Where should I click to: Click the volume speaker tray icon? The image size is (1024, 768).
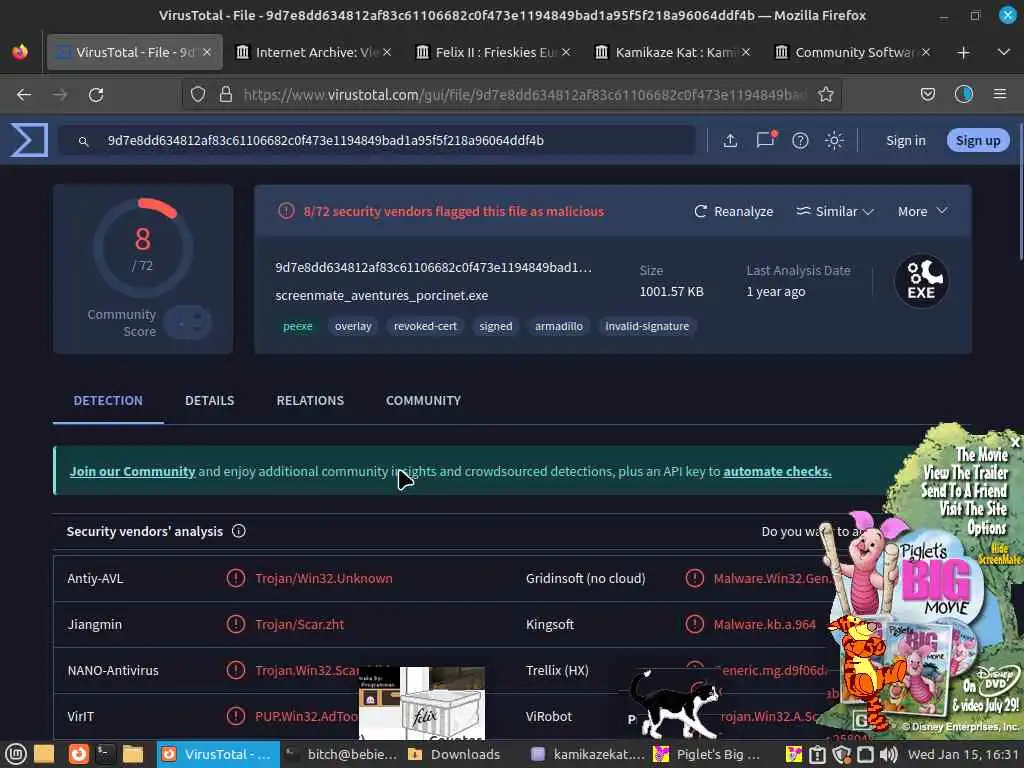(888, 754)
